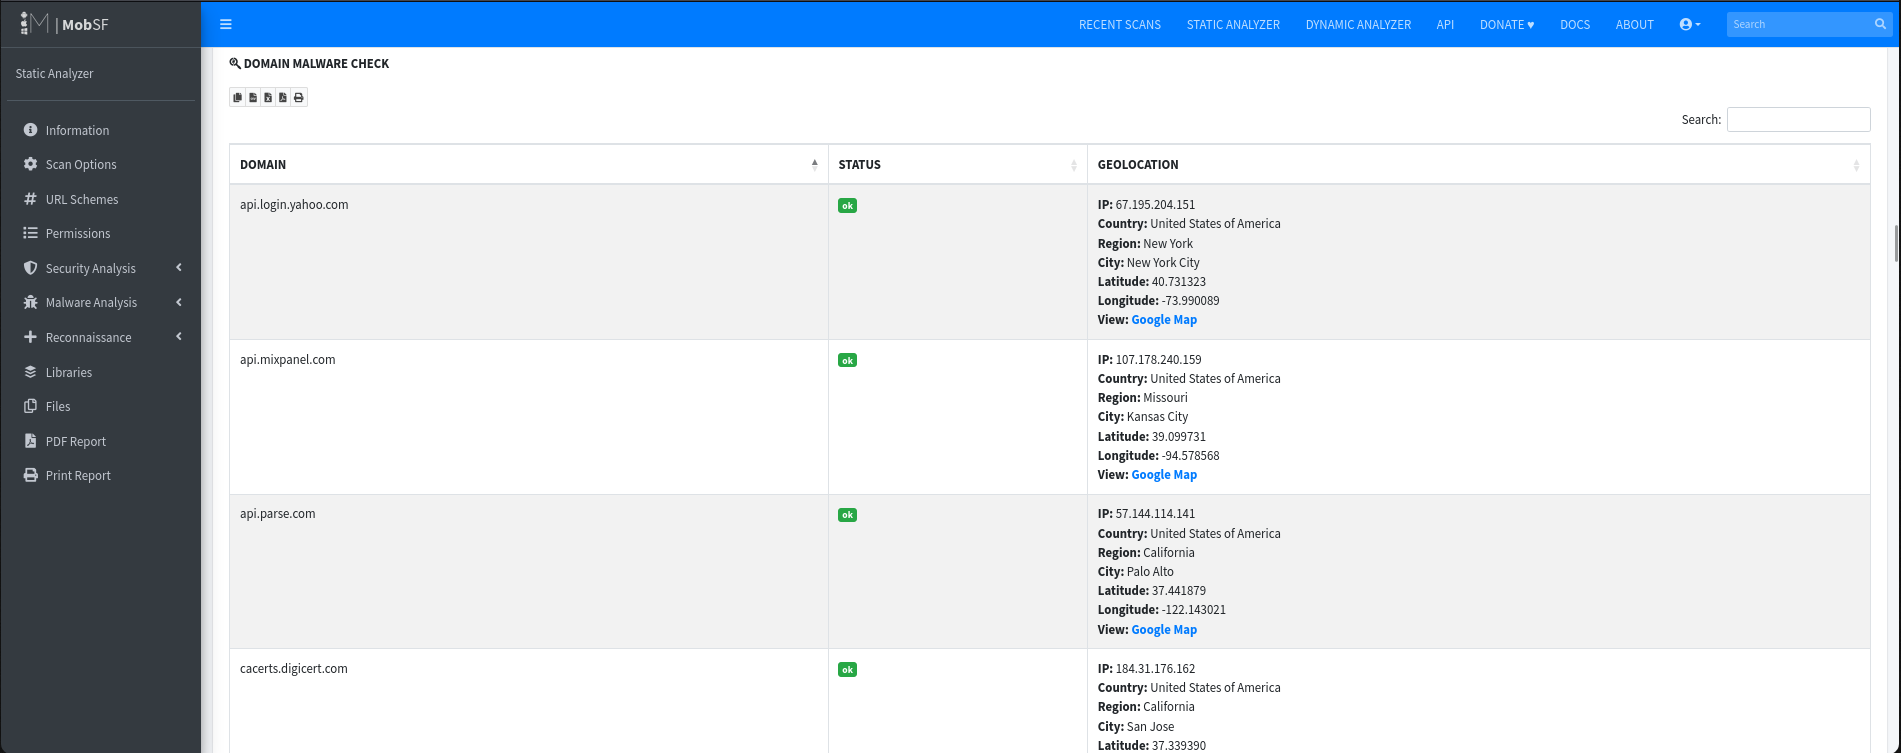Viewport: 1901px width, 753px height.
Task: Click Static Analyzer sidebar heading
Action: tap(55, 74)
